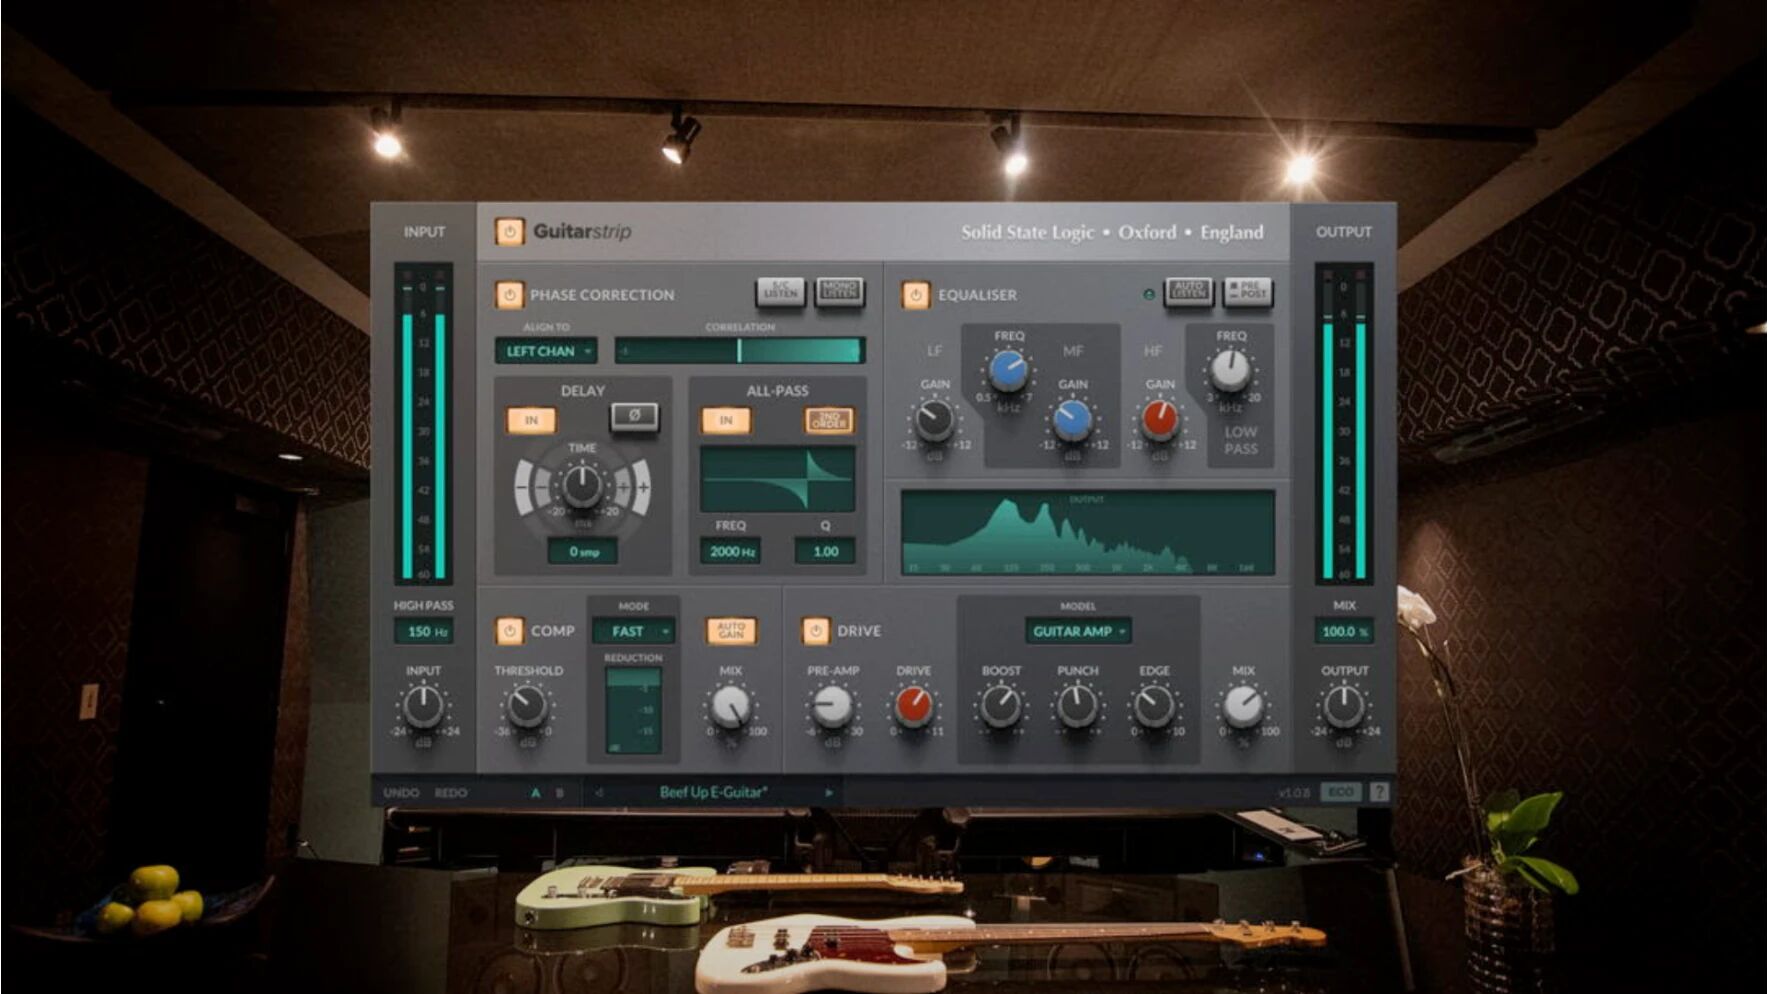Viewport: 1768px width, 994px height.
Task: Click the previous preset arrow
Action: (x=599, y=793)
